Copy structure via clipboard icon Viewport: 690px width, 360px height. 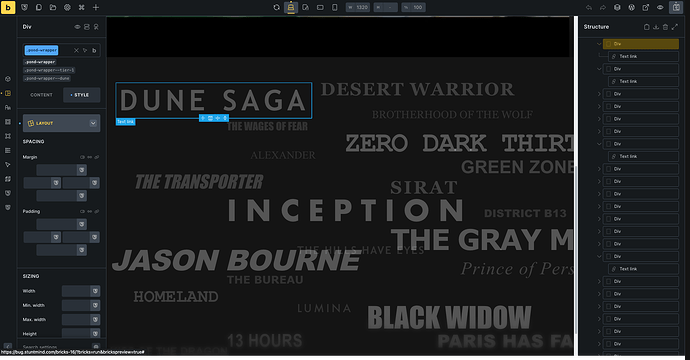click(646, 27)
